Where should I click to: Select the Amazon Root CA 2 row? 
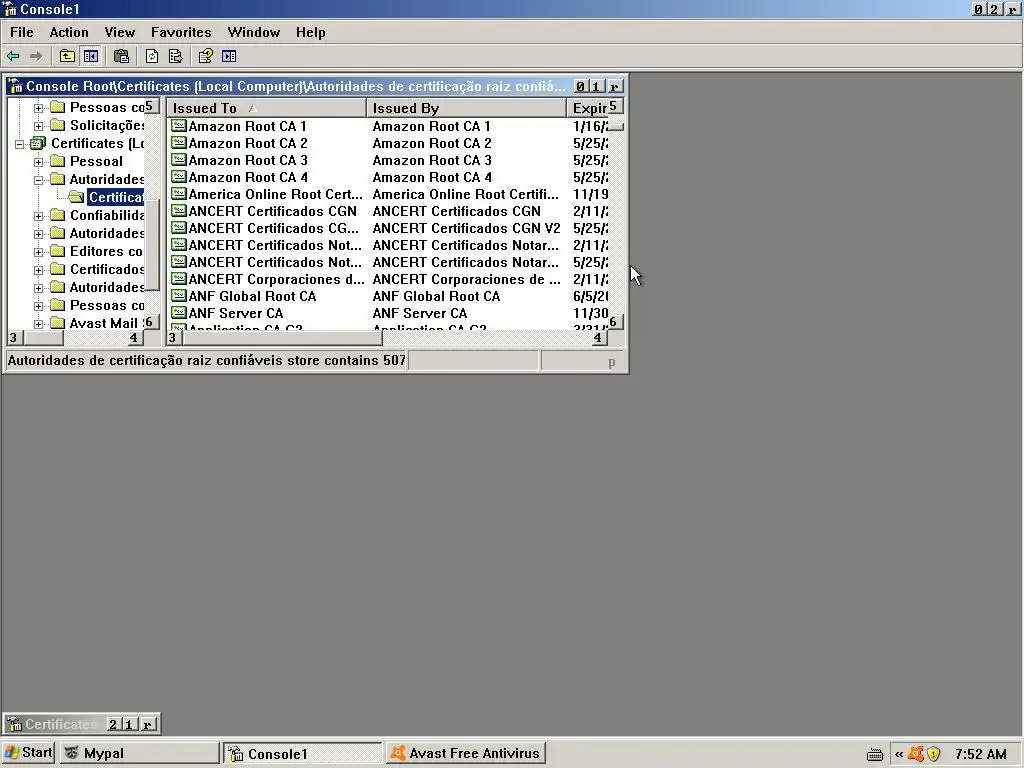248,143
